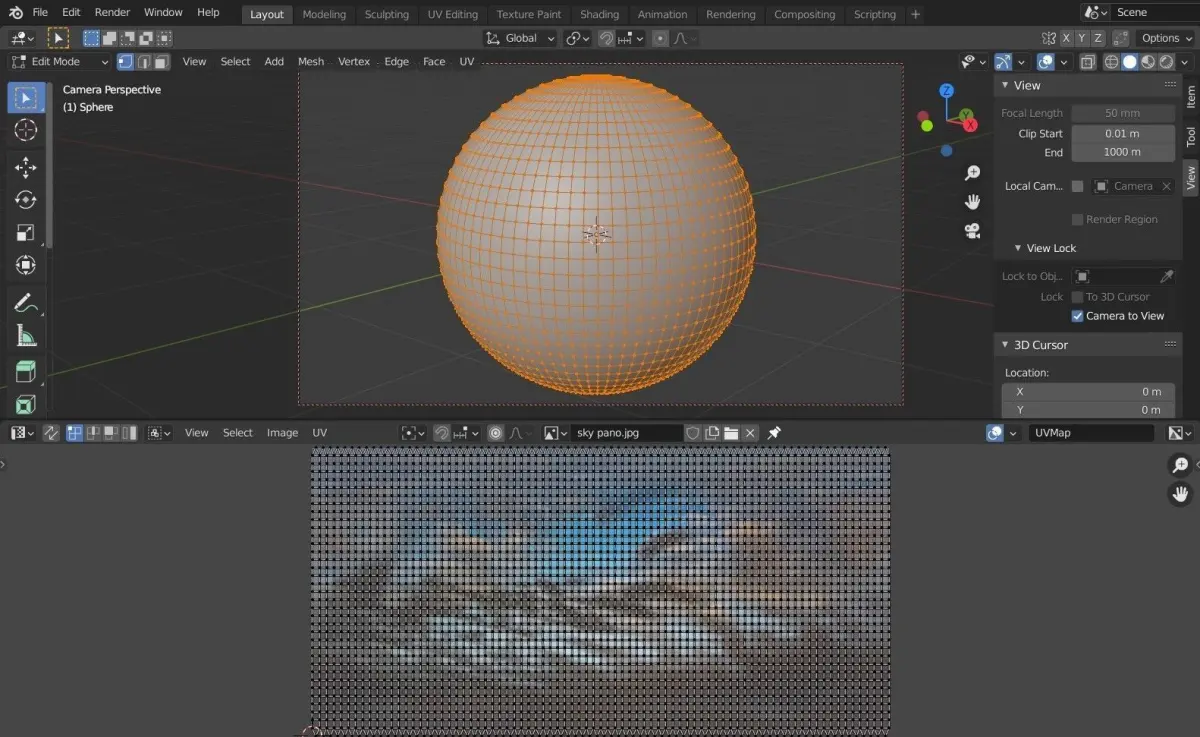Unlink the sky pano.jpg image with X icon

click(750, 433)
